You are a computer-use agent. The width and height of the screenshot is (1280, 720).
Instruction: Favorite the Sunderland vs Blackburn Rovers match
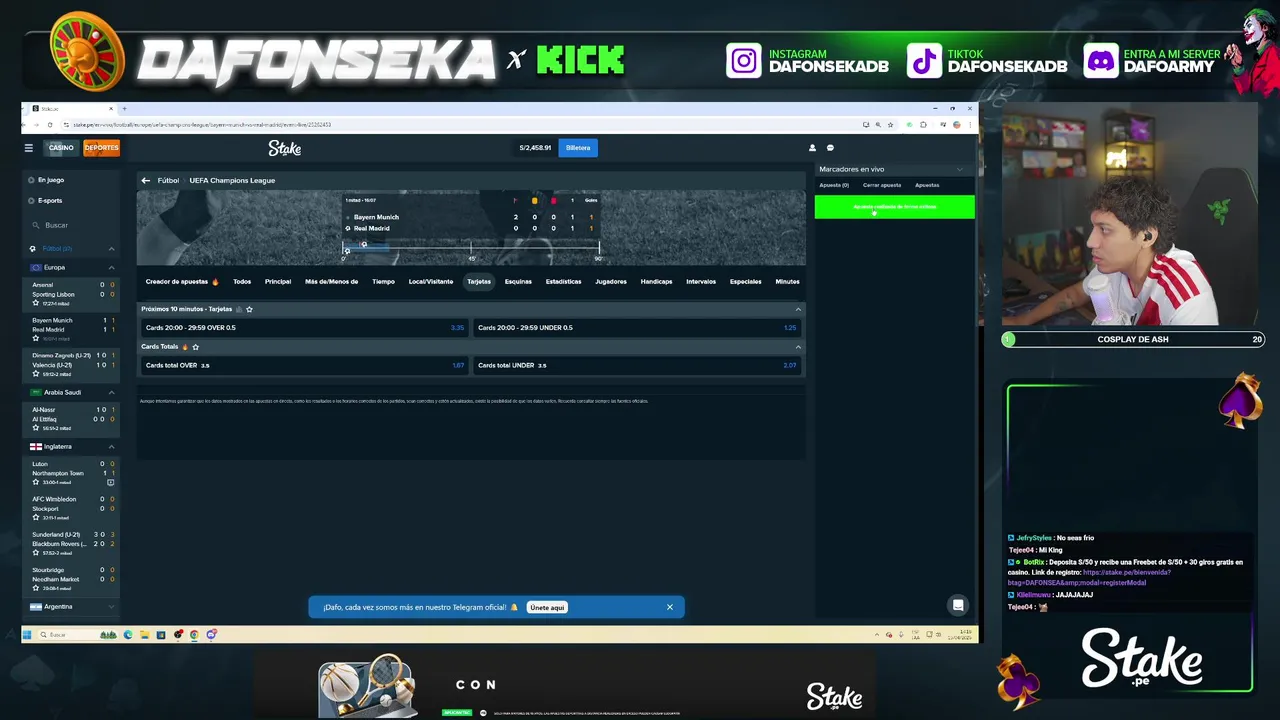36,553
